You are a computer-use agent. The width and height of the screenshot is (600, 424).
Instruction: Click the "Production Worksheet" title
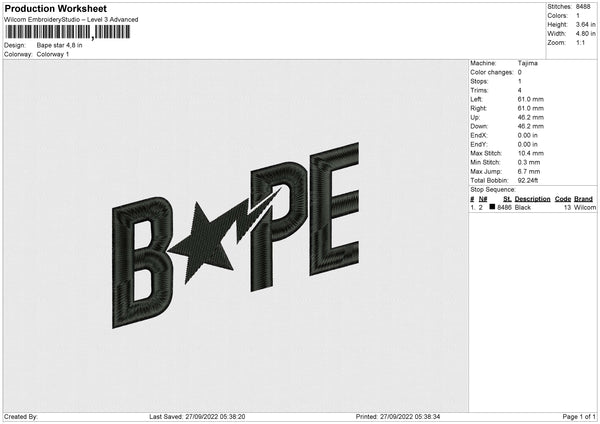[55, 8]
